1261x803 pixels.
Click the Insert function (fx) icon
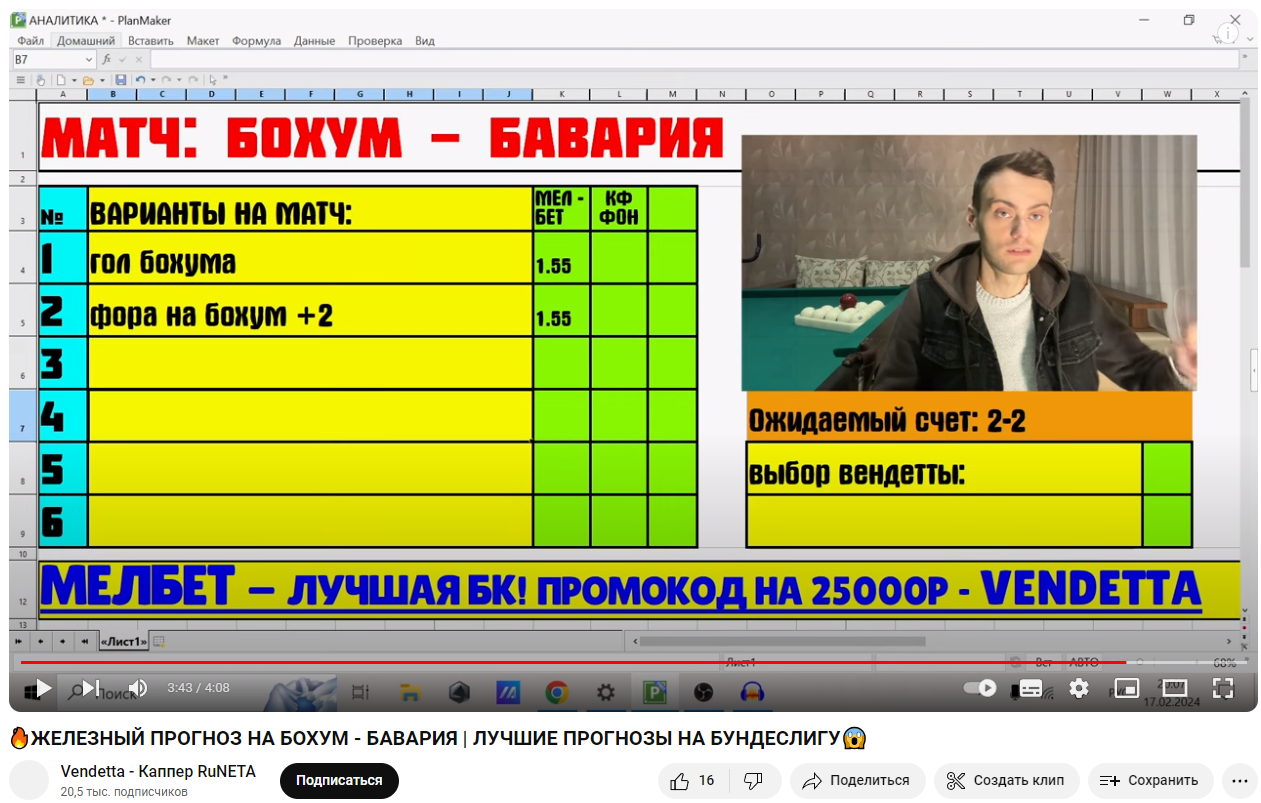tap(107, 59)
